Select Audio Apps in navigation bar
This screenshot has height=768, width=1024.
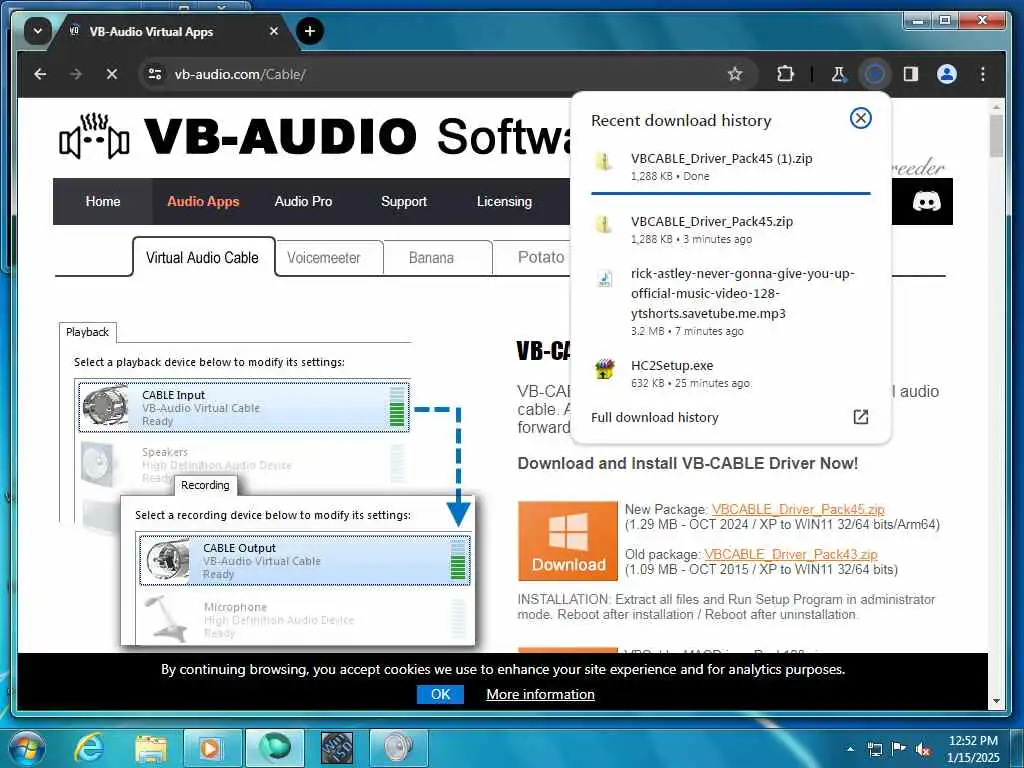(203, 201)
